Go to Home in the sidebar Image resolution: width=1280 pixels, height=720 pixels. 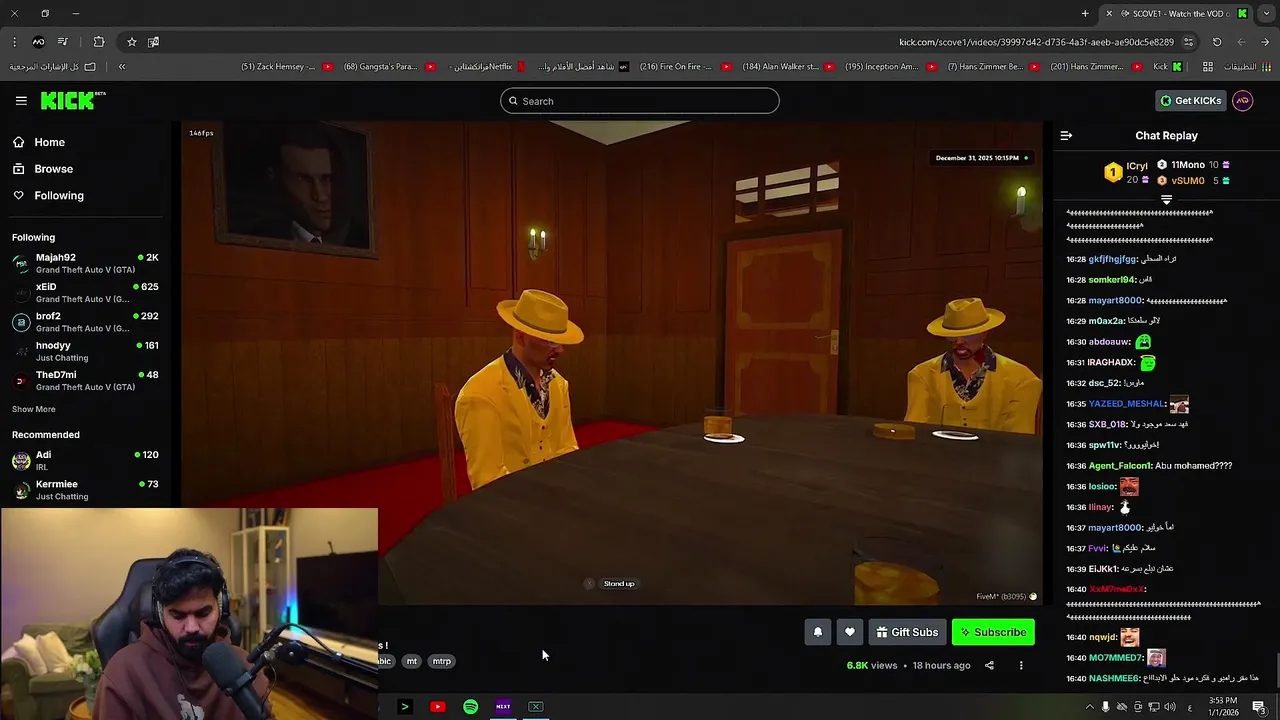49,142
